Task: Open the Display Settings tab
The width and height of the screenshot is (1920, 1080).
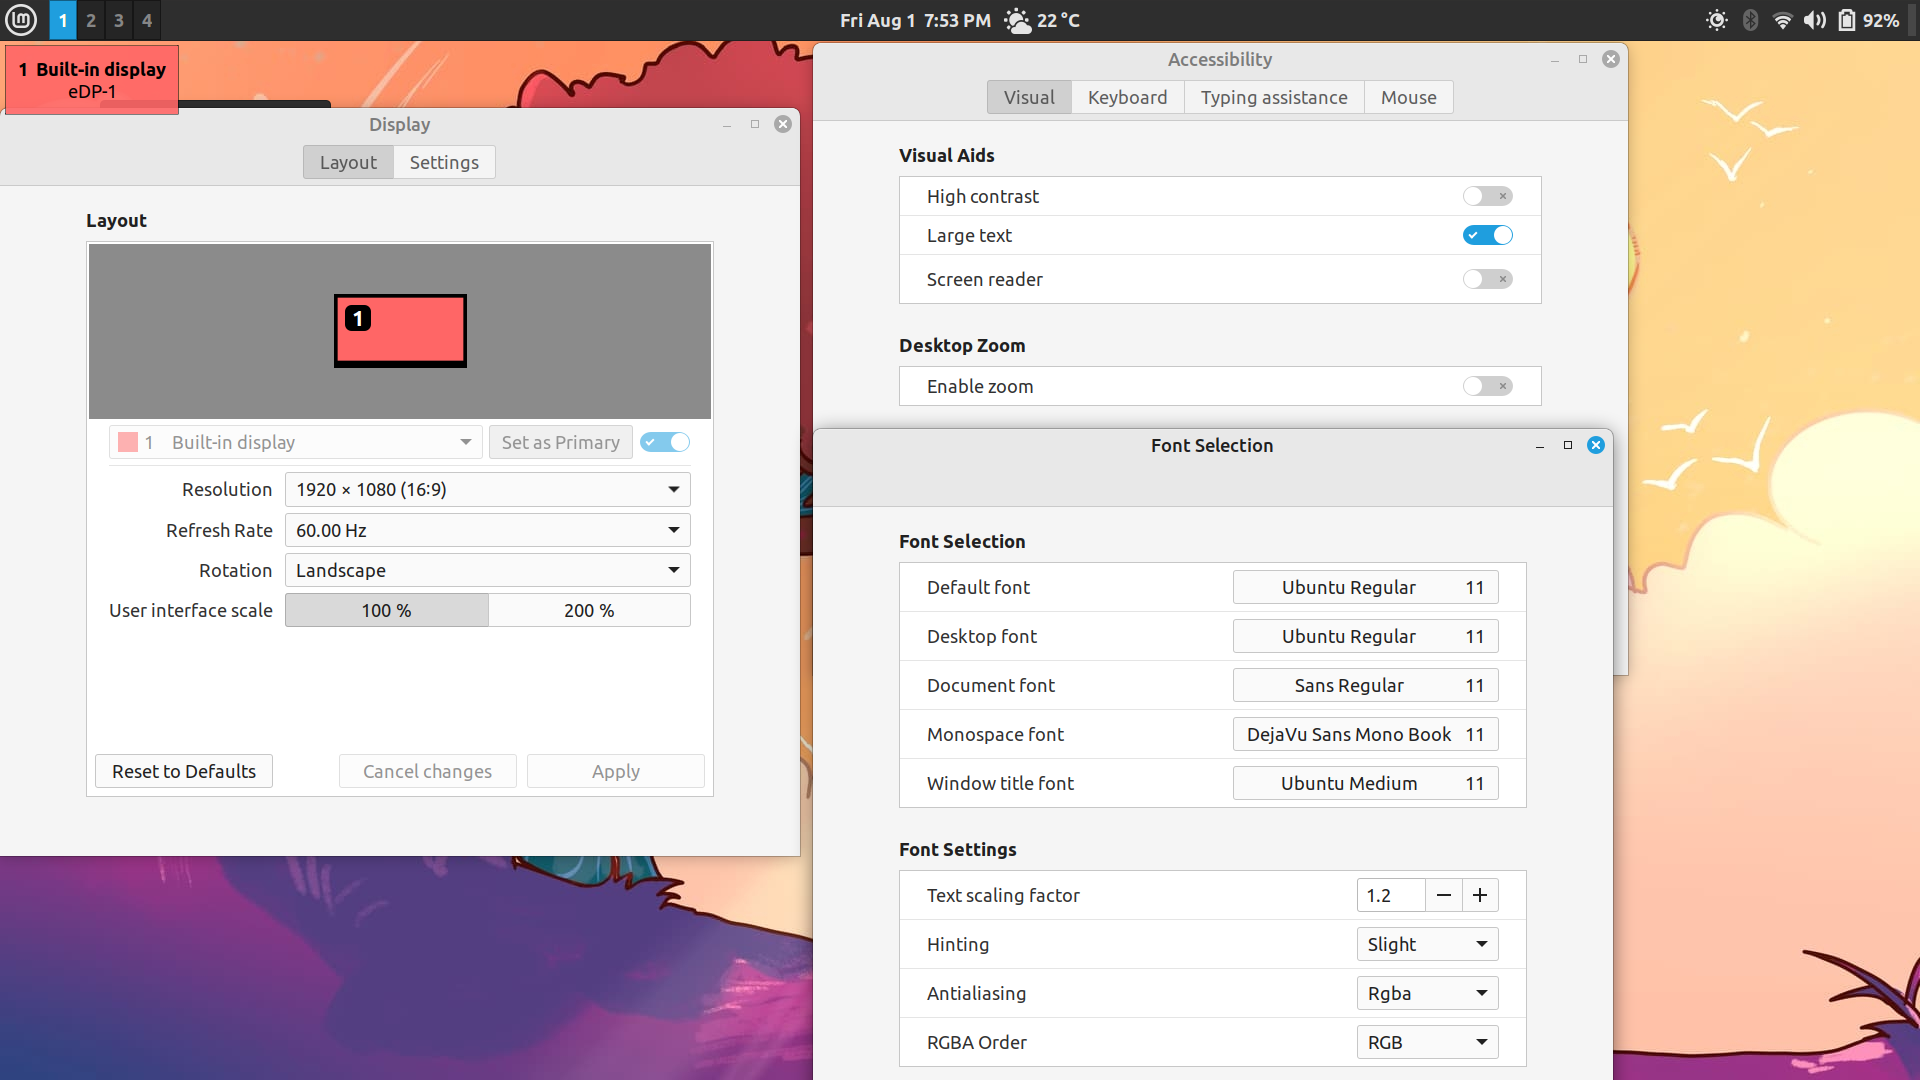Action: [x=444, y=162]
